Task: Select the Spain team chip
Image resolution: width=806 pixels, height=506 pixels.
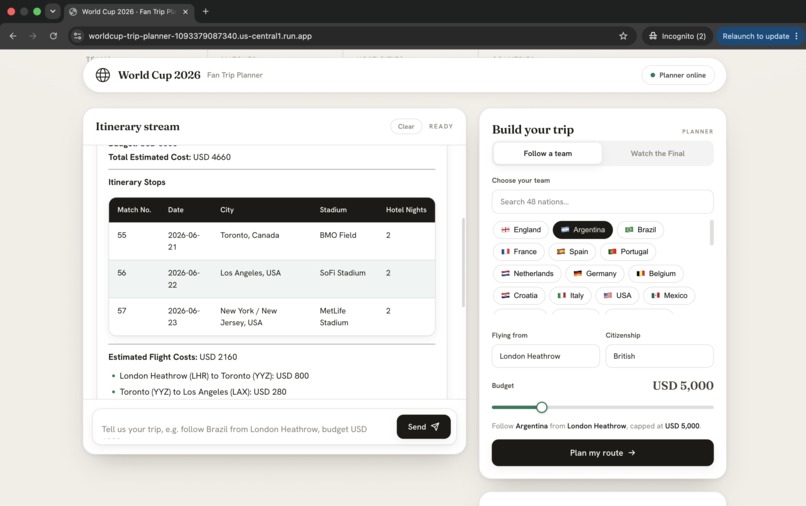Action: 572,251
